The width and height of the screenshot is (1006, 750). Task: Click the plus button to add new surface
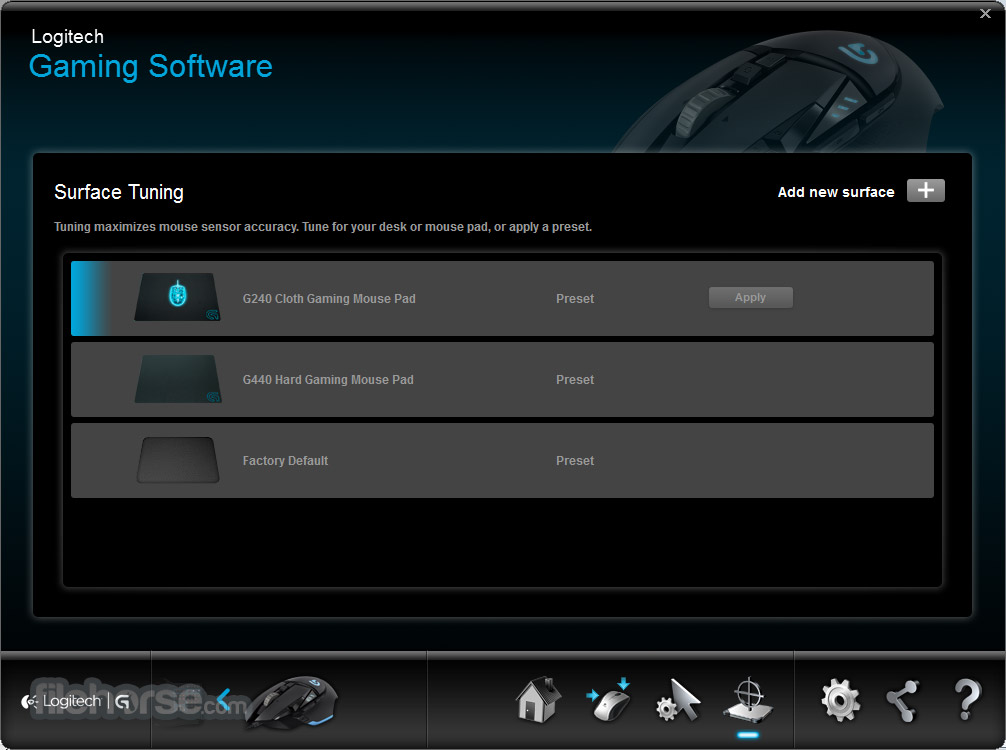coord(925,191)
